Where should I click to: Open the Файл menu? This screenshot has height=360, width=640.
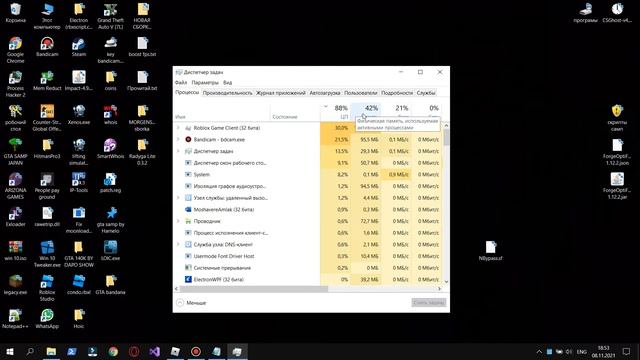(181, 82)
